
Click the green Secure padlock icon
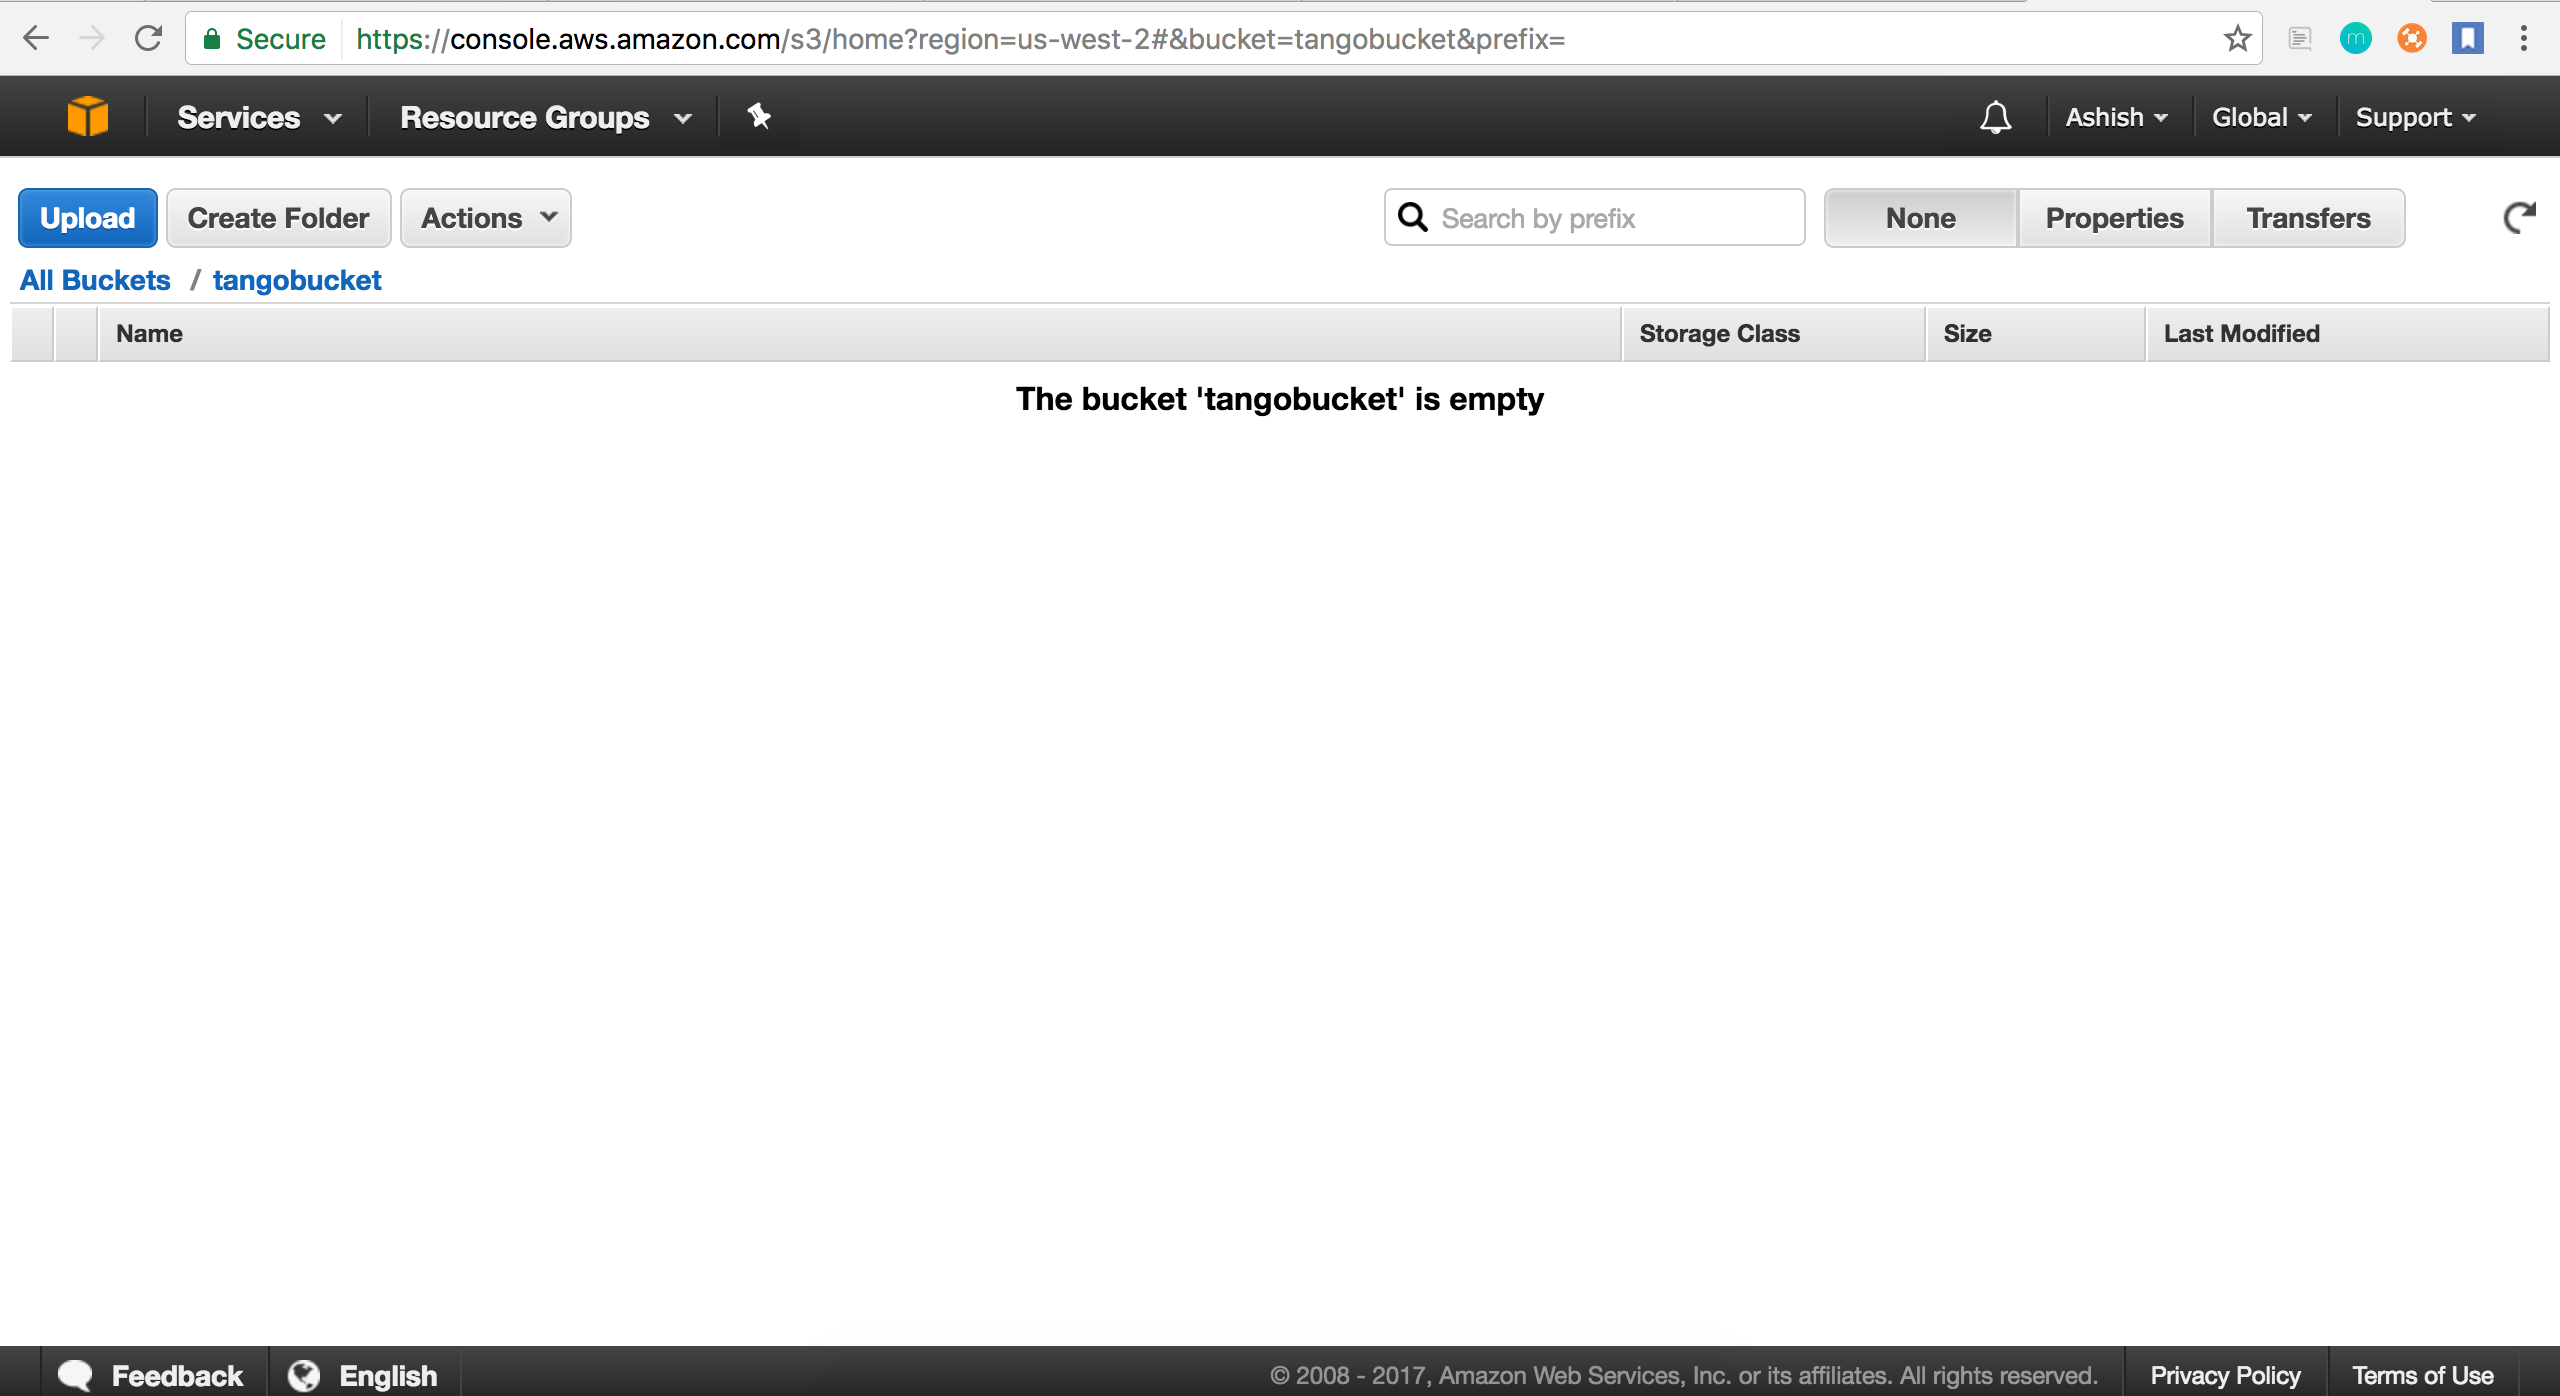[212, 39]
